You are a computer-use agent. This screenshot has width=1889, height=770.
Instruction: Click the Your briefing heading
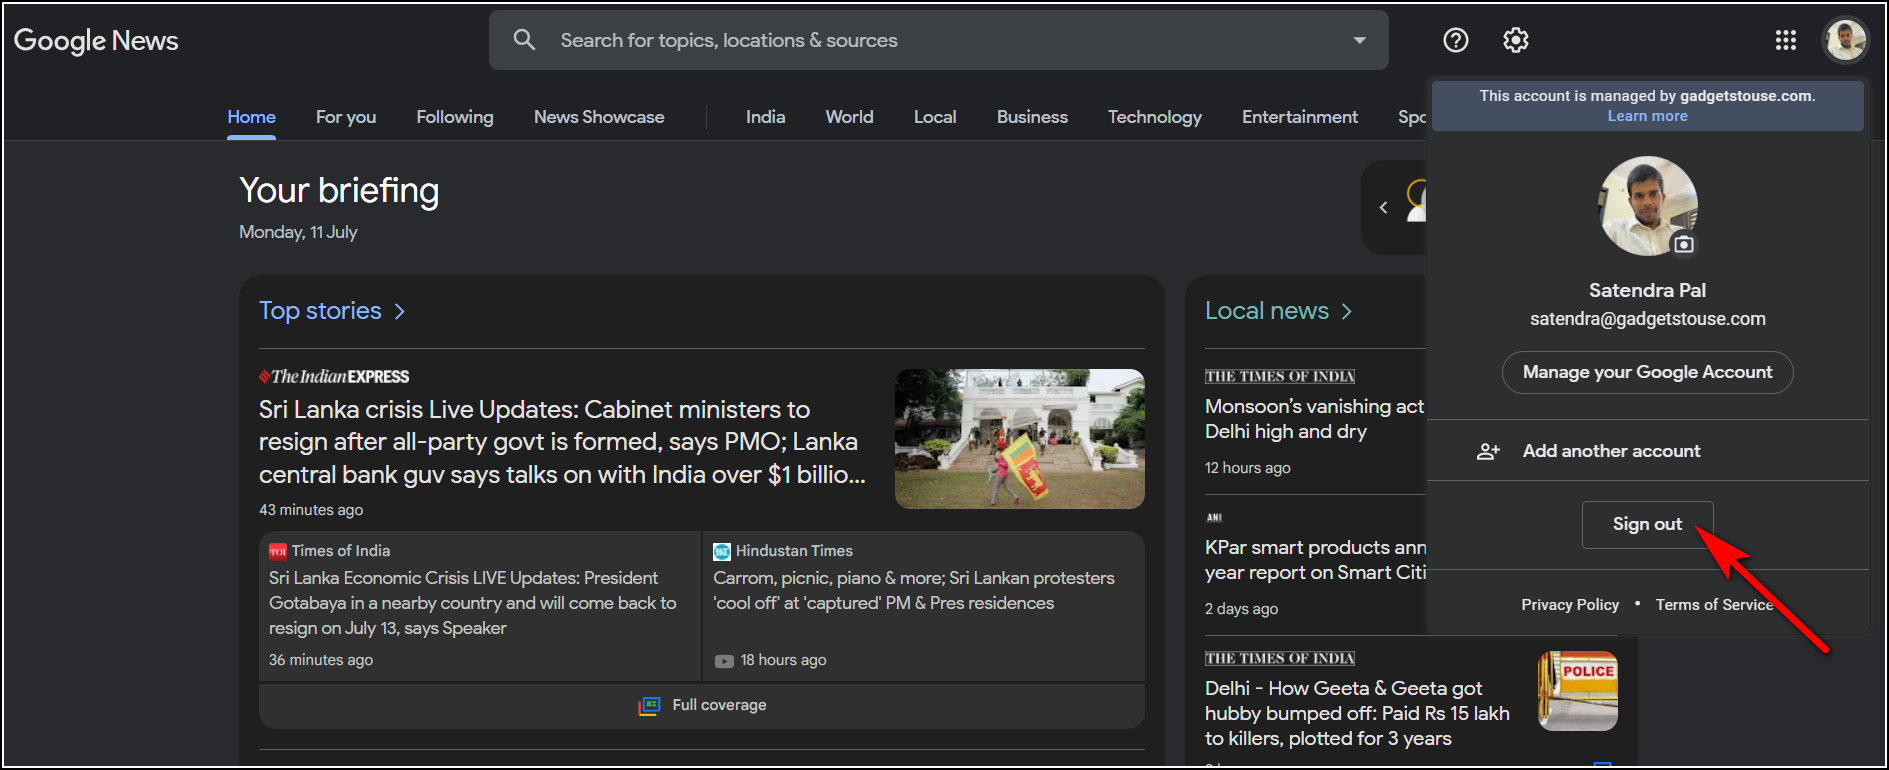point(339,191)
